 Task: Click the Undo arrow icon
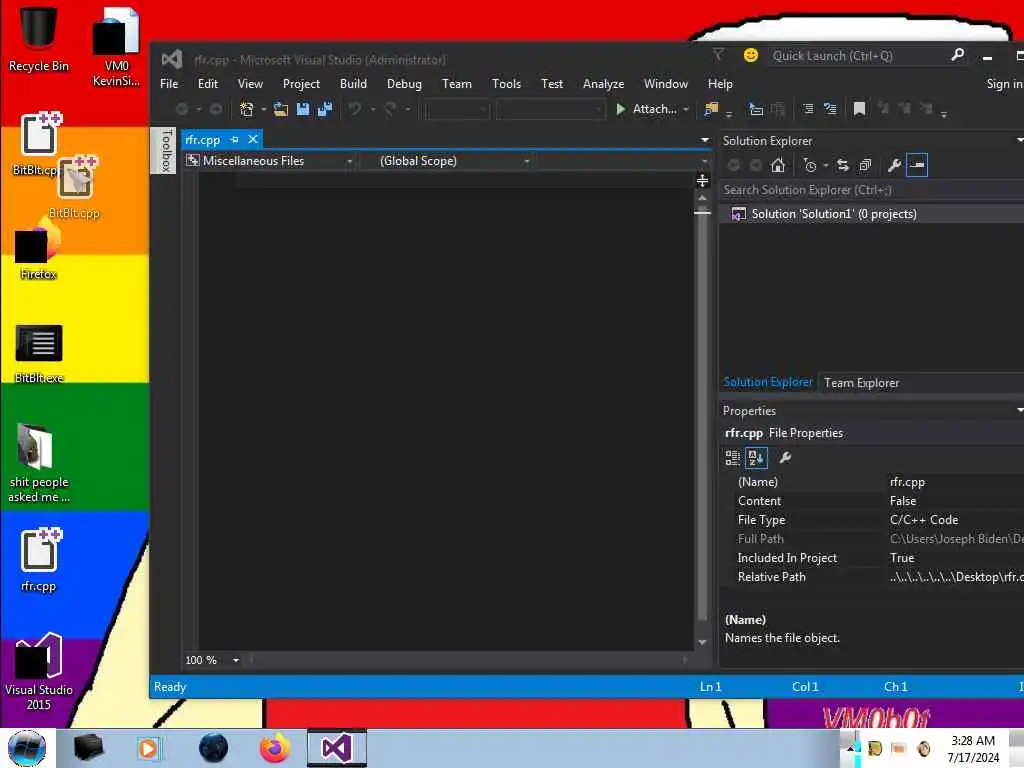pyautogui.click(x=355, y=109)
